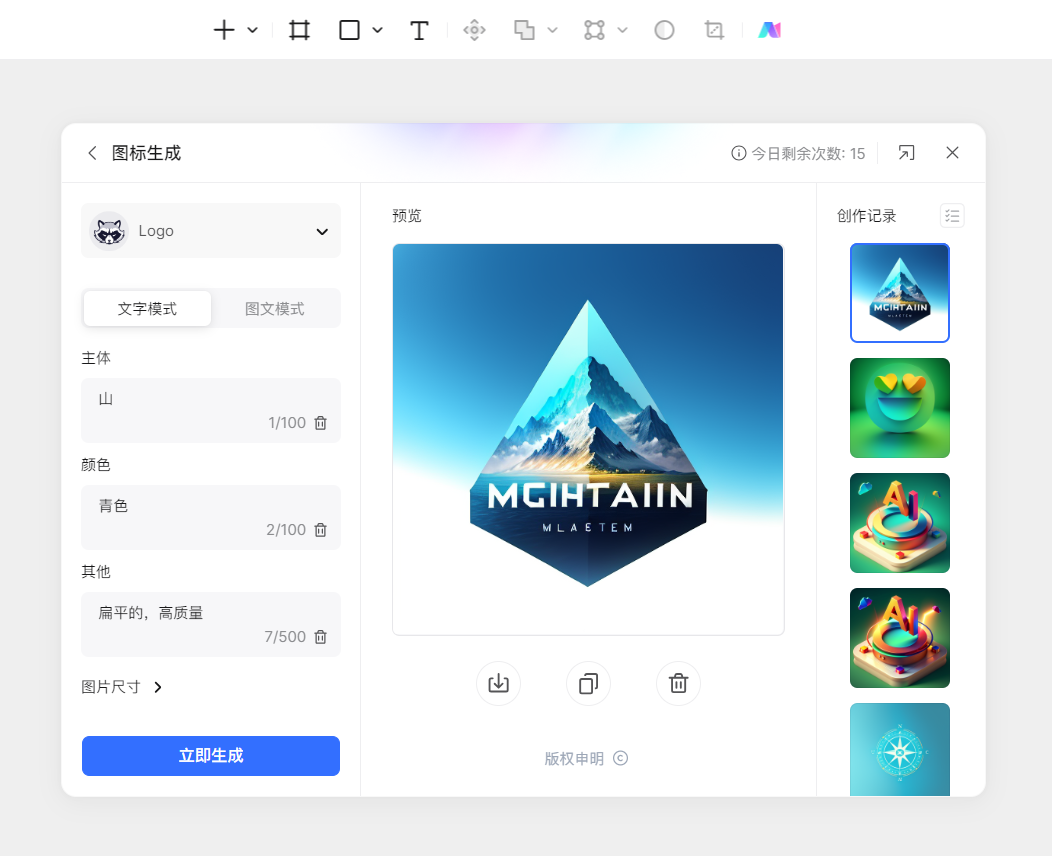Click the vector edit nodes icon
1052x856 pixels.
pyautogui.click(x=594, y=30)
